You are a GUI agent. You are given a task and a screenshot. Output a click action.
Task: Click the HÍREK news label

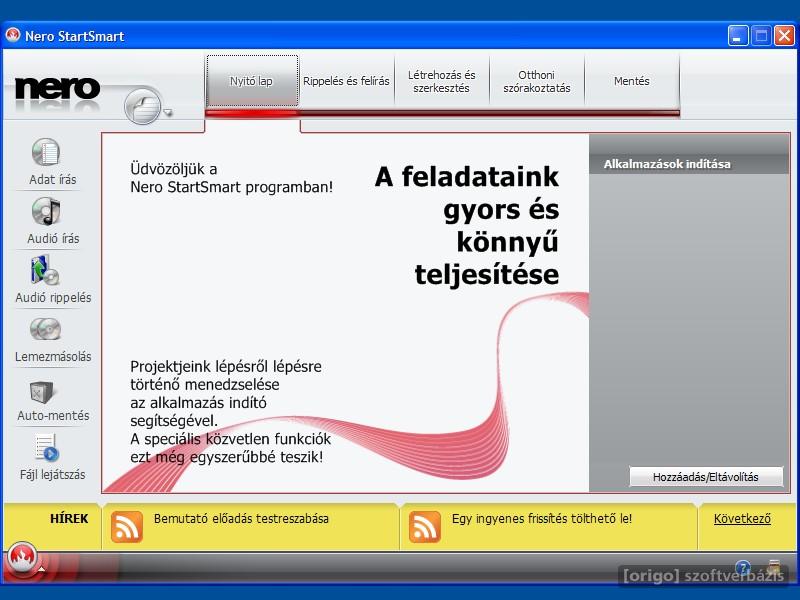(69, 519)
